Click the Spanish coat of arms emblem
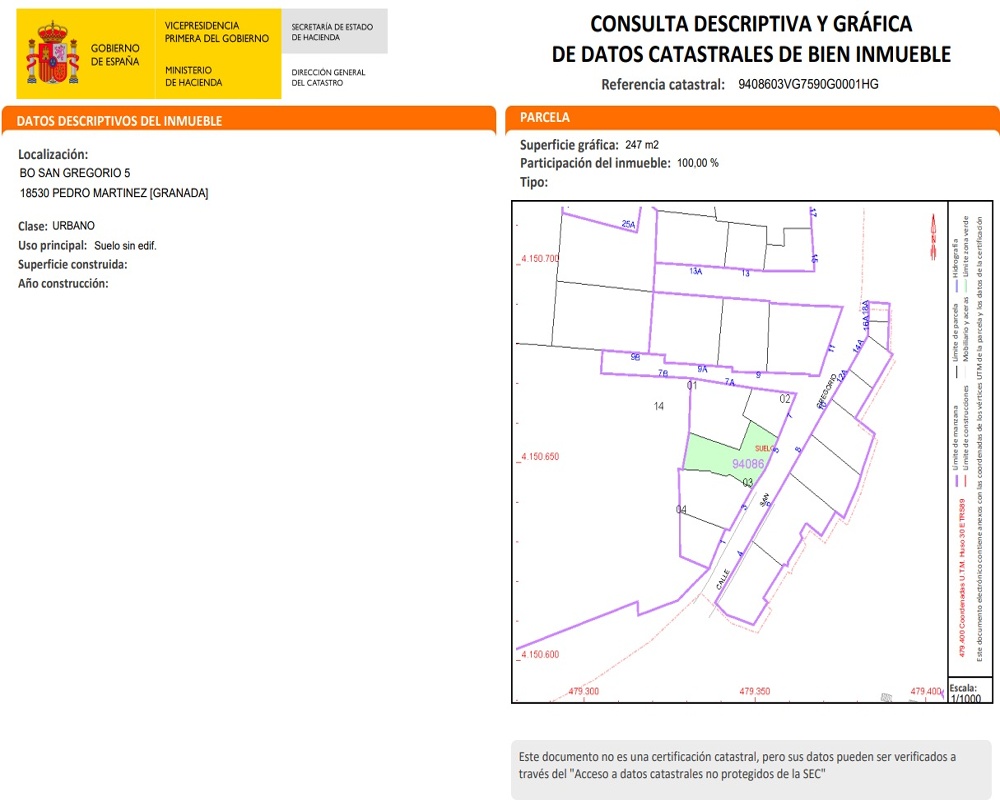1000x800 pixels. click(53, 54)
